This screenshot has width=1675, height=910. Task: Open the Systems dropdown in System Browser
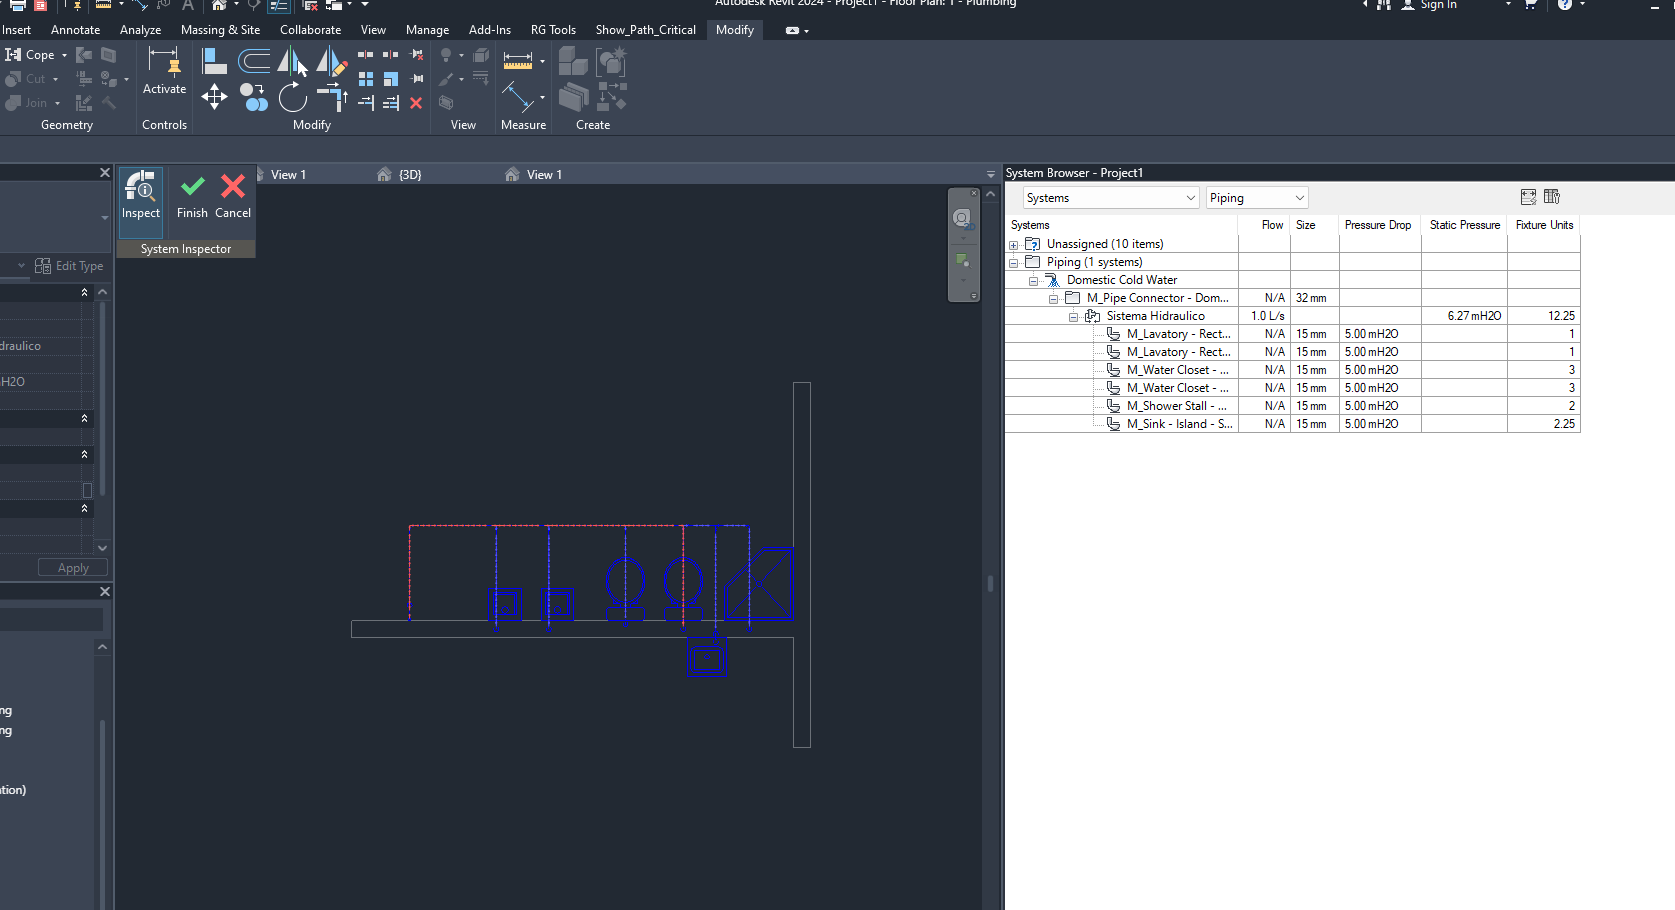point(1110,197)
